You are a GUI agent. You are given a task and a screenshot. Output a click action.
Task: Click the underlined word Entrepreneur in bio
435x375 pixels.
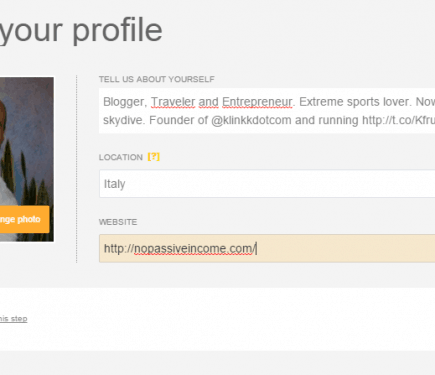[x=257, y=102]
